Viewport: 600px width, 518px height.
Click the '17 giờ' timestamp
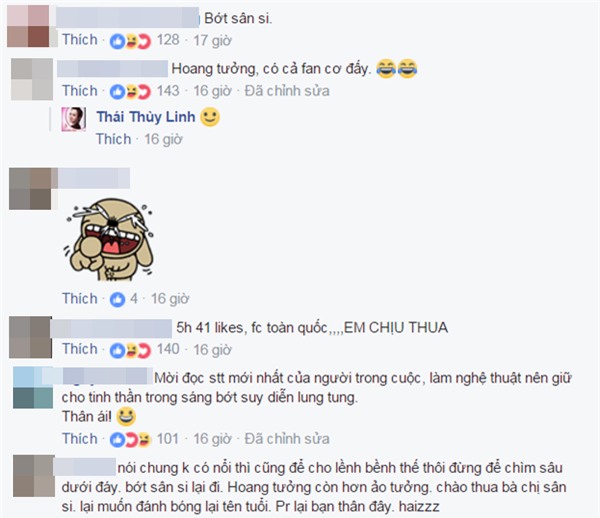point(212,41)
